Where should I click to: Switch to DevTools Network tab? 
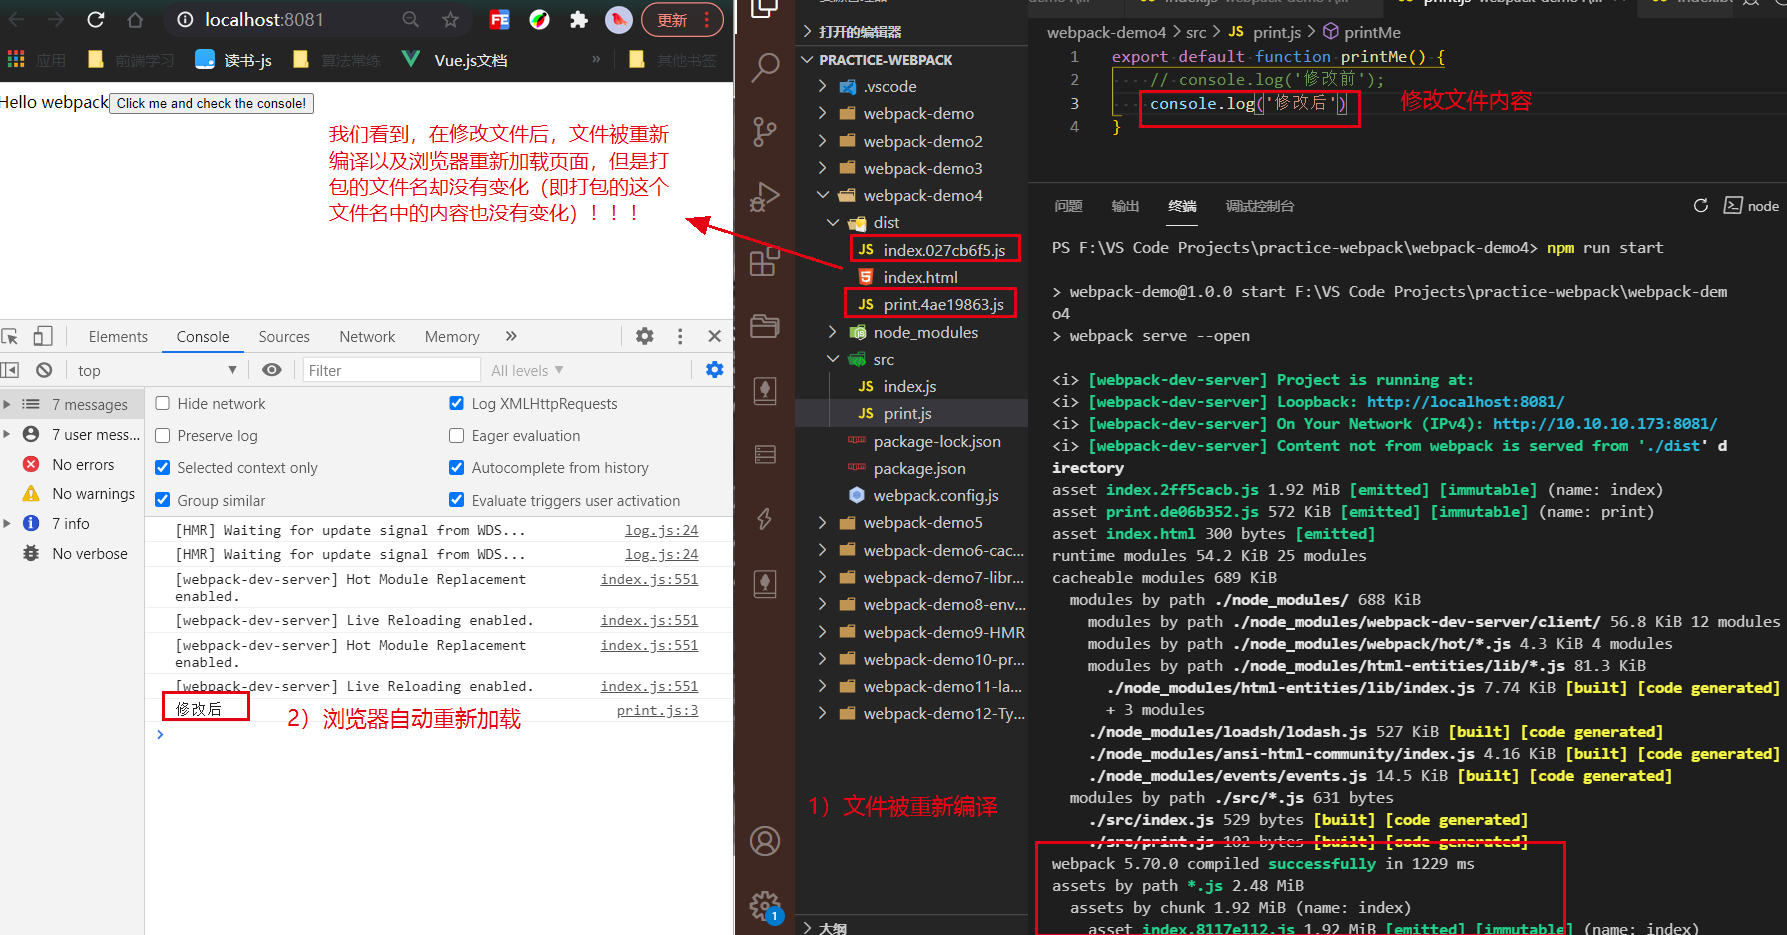367,337
